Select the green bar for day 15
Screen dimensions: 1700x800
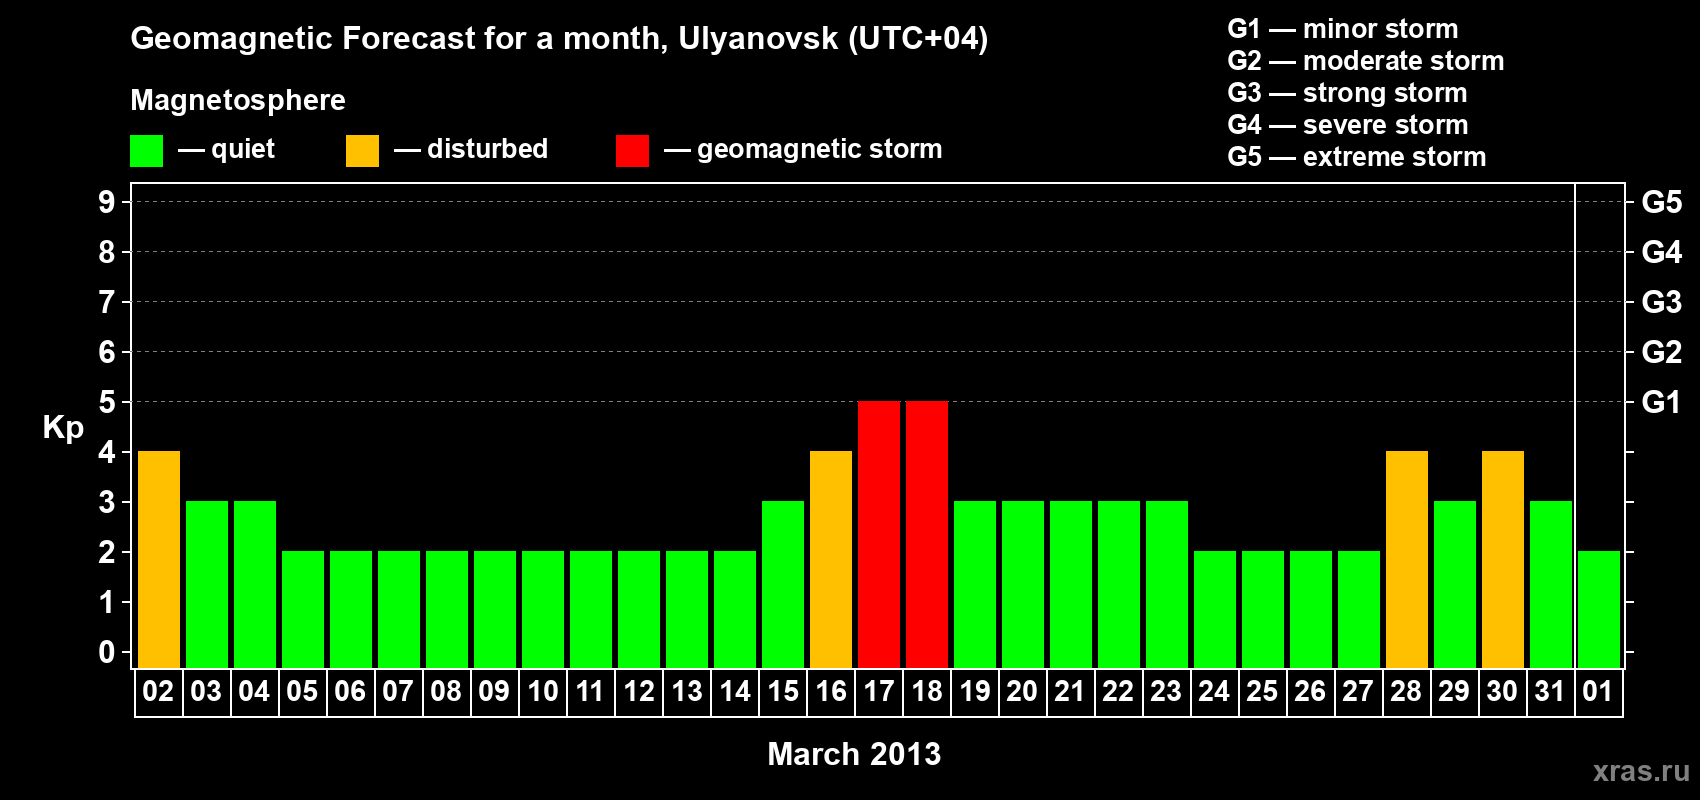pos(783,584)
